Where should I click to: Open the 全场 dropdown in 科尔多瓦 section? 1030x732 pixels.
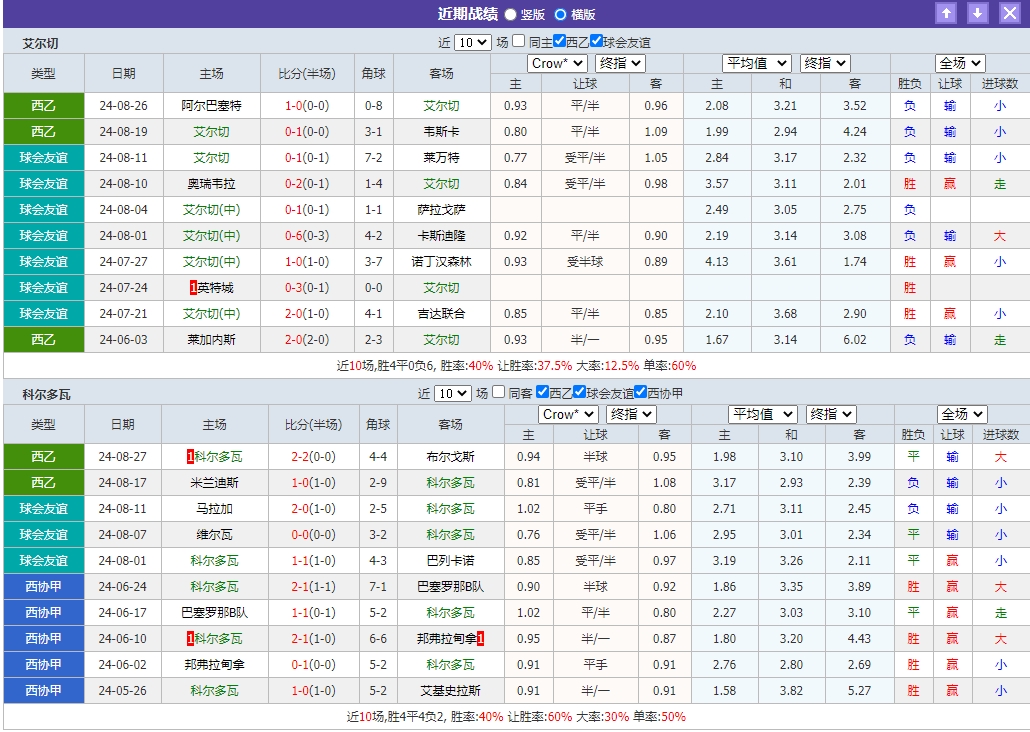pyautogui.click(x=958, y=414)
